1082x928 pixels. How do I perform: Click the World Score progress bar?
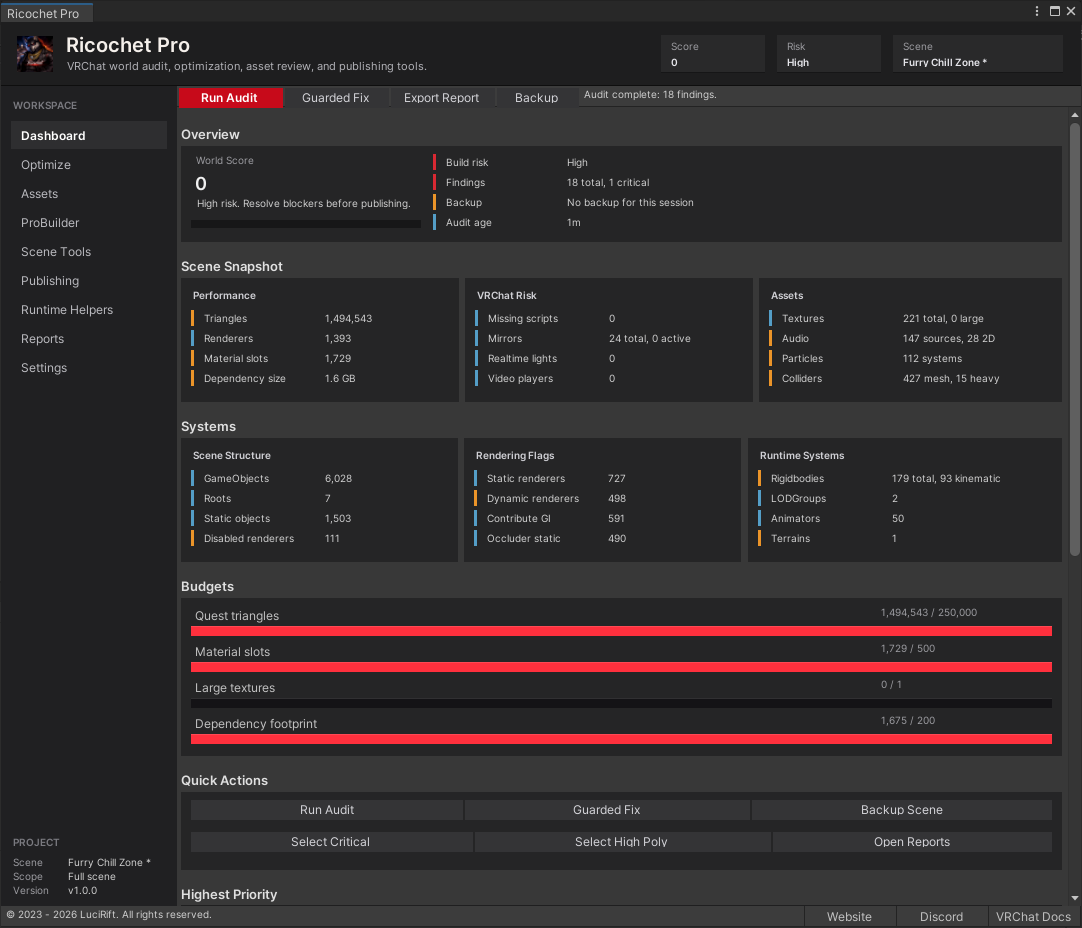tap(306, 224)
